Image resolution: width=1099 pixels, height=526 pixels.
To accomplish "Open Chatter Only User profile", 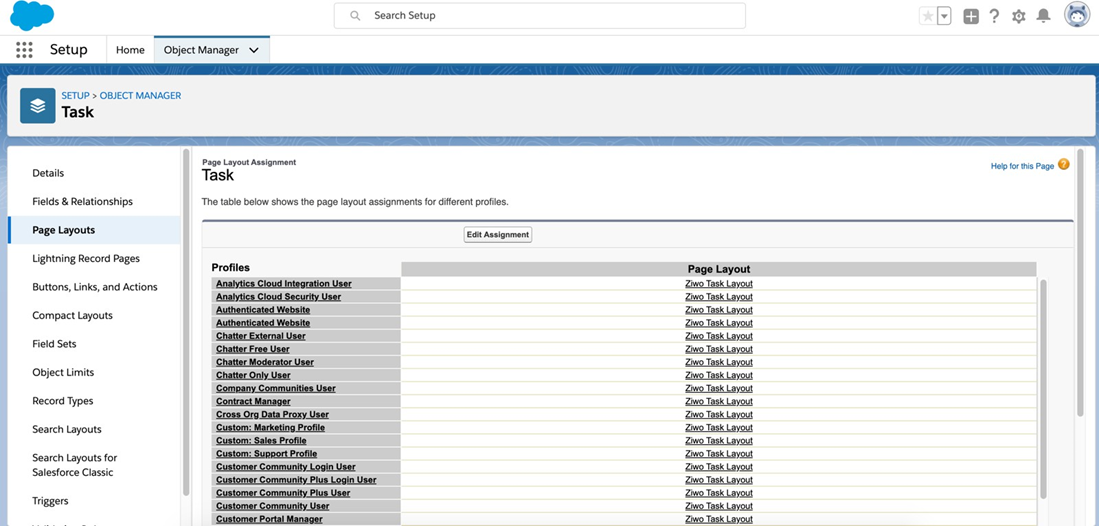I will pyautogui.click(x=253, y=375).
